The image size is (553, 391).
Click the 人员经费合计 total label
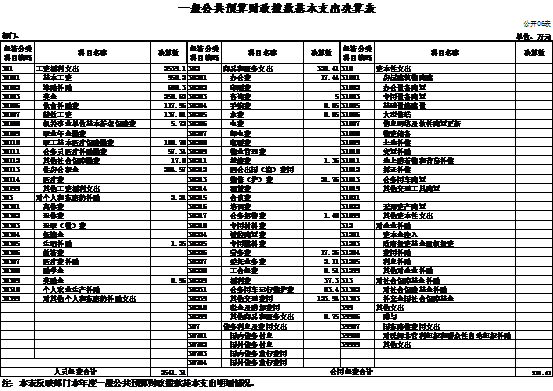point(75,372)
